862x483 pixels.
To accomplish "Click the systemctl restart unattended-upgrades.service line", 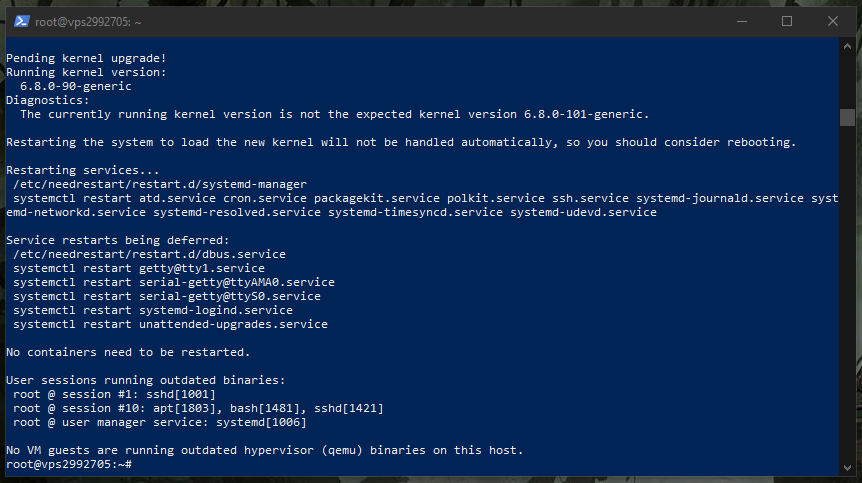I will tap(170, 324).
